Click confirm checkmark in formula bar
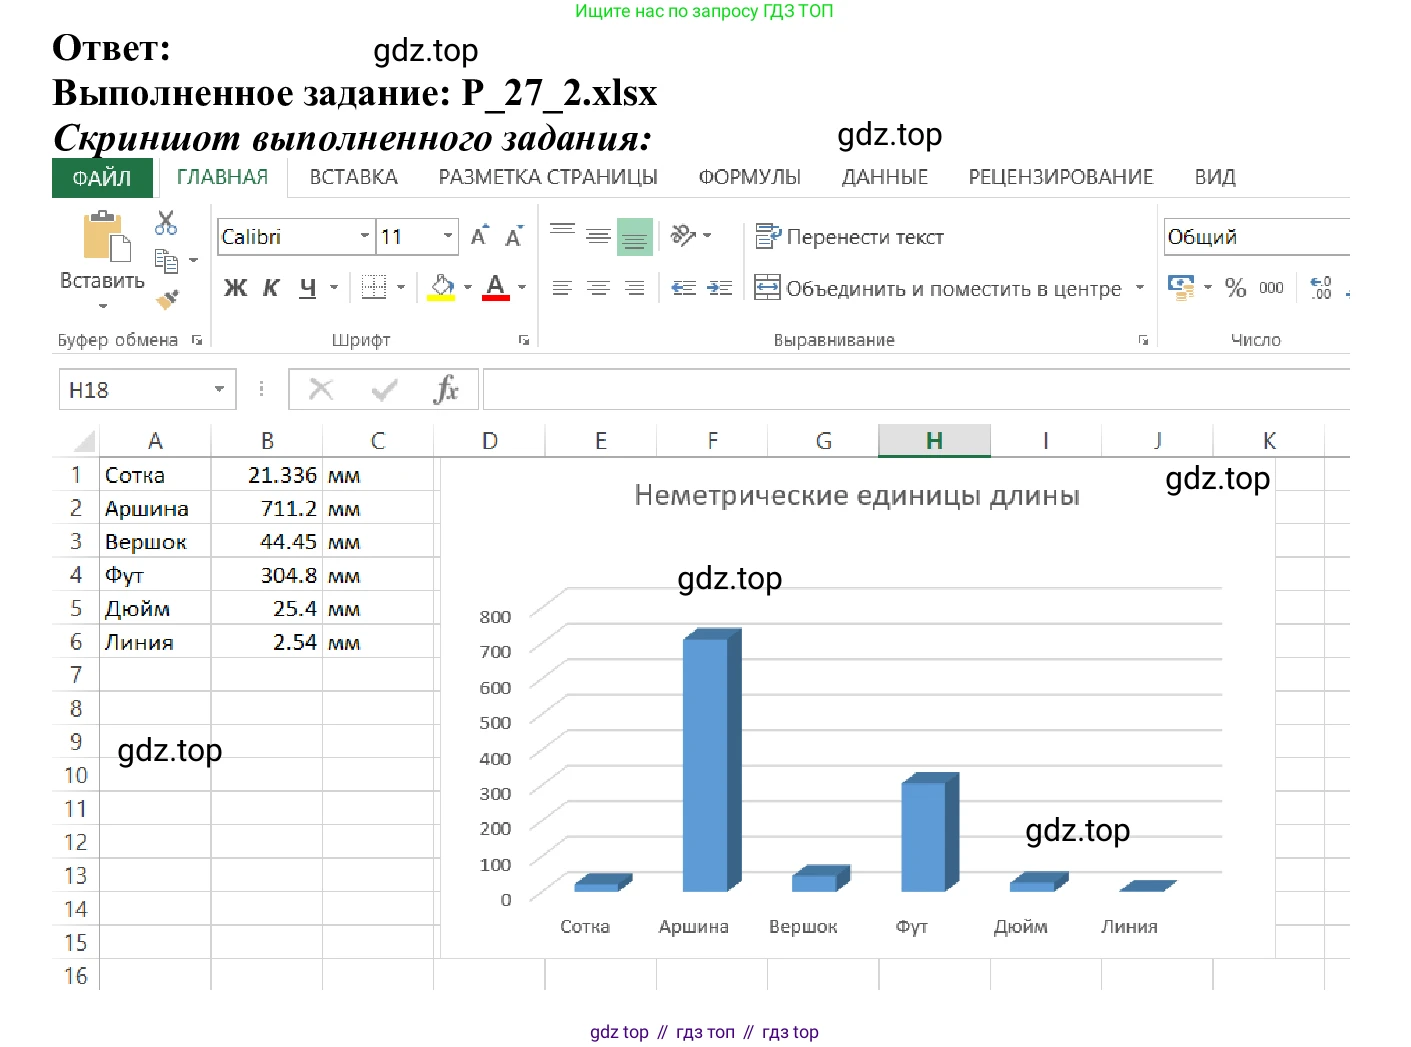 tap(384, 389)
